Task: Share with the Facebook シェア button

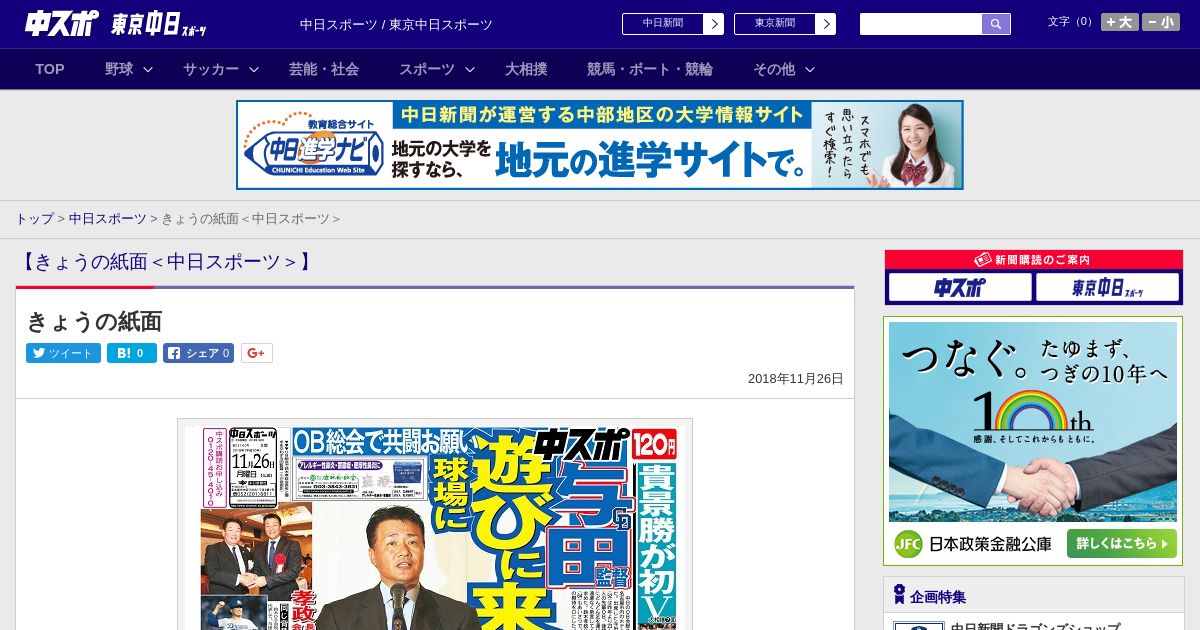Action: coord(198,353)
